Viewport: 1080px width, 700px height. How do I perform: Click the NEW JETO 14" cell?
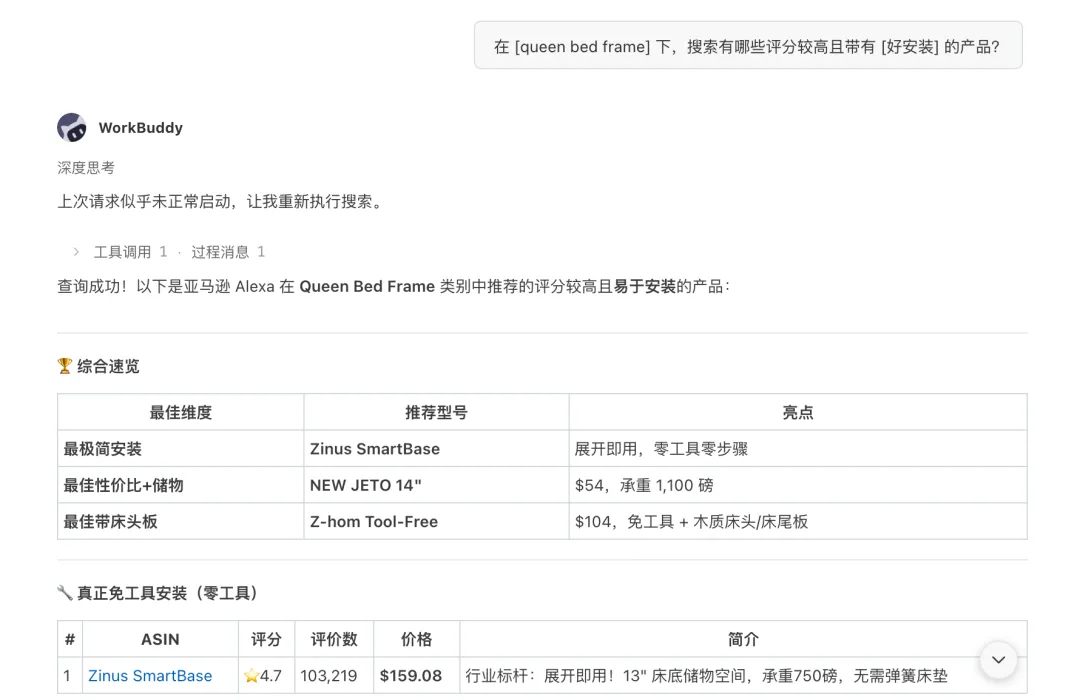[436, 485]
